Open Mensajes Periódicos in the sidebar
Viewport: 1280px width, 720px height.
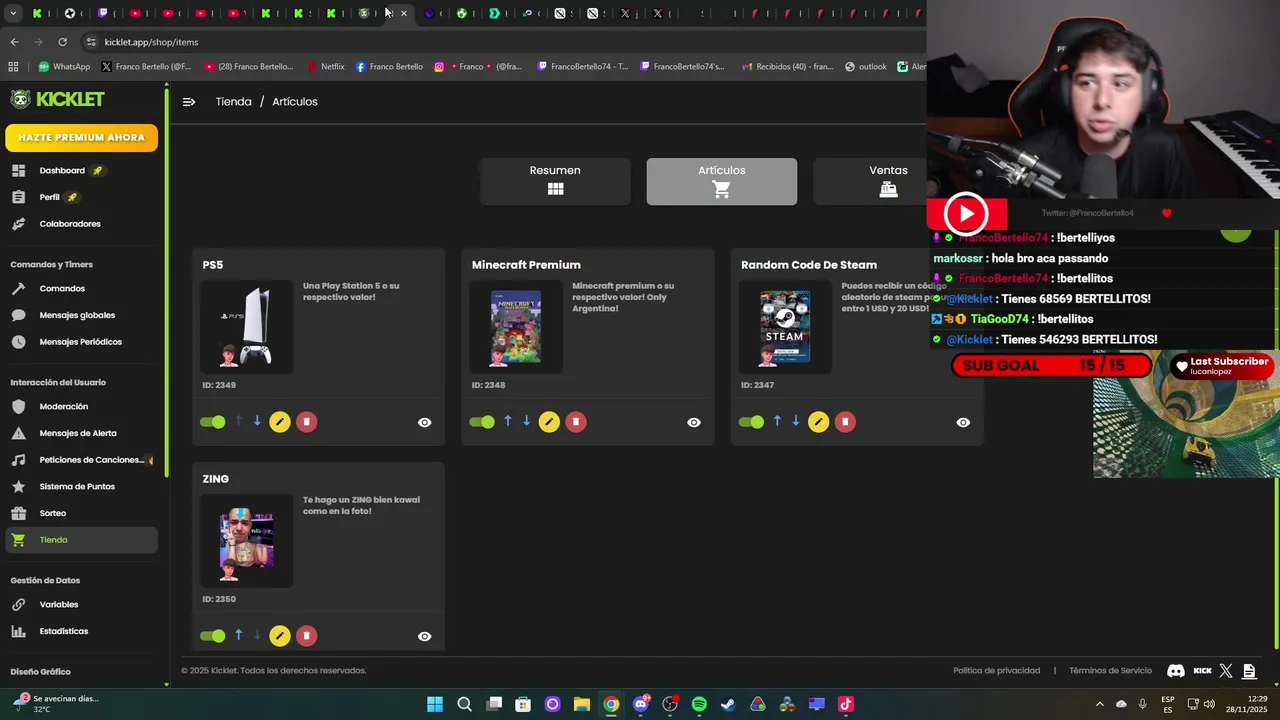pos(81,342)
